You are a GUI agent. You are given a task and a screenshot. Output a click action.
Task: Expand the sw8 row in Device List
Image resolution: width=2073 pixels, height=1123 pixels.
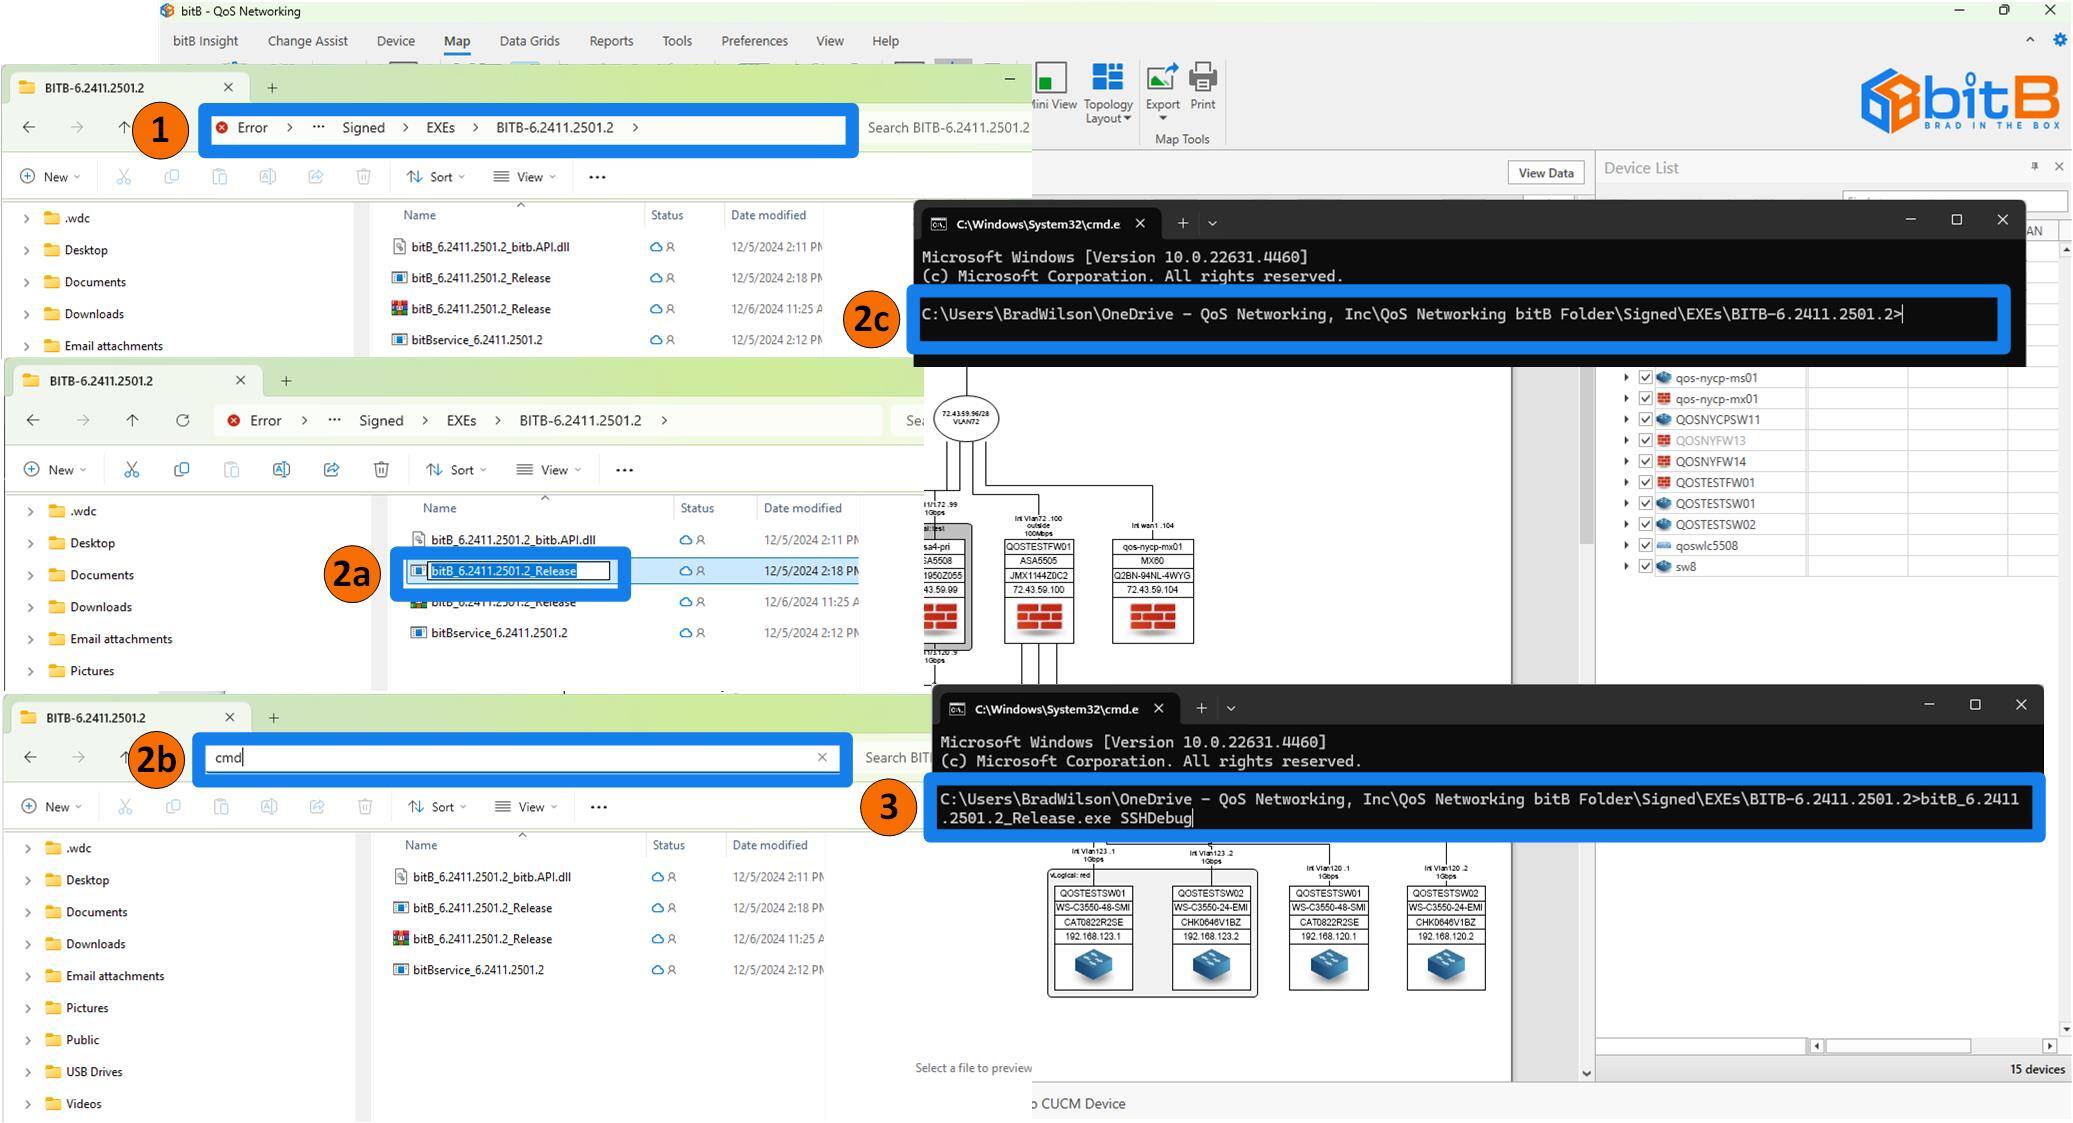click(1626, 566)
